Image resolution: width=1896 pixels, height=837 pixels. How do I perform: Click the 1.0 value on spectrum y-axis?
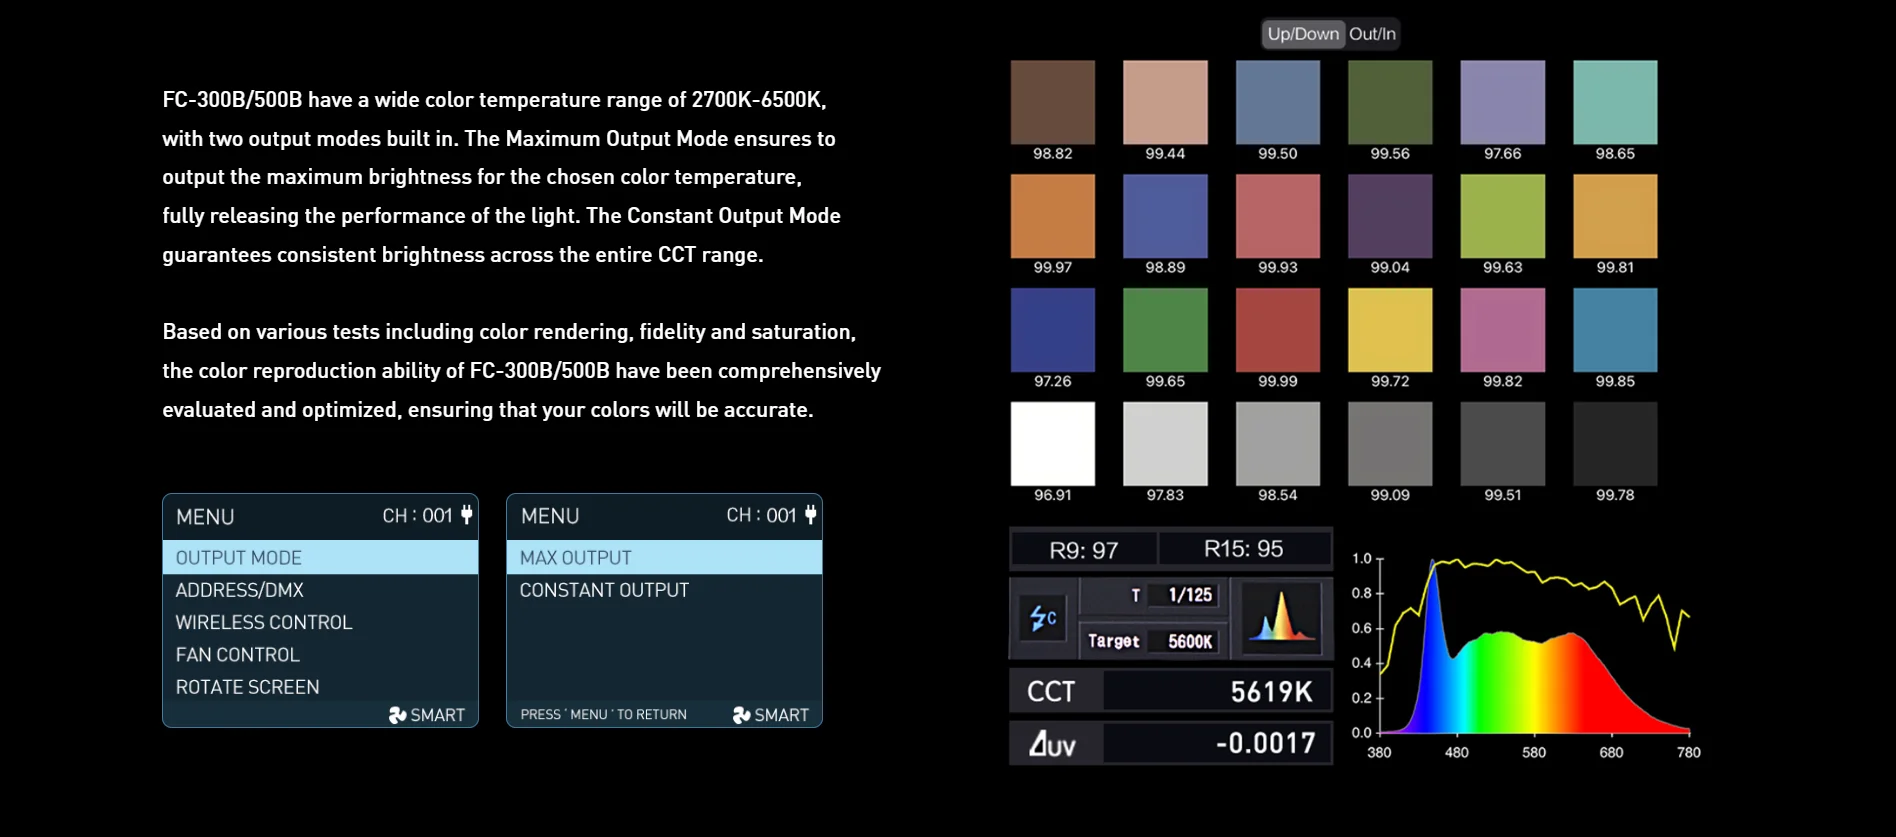coord(1362,559)
